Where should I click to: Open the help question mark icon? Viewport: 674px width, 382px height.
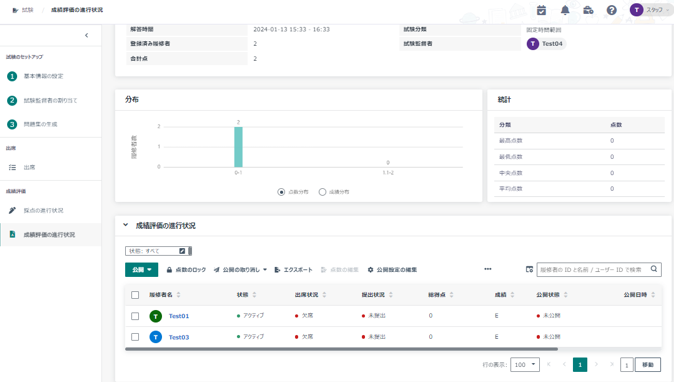click(611, 10)
